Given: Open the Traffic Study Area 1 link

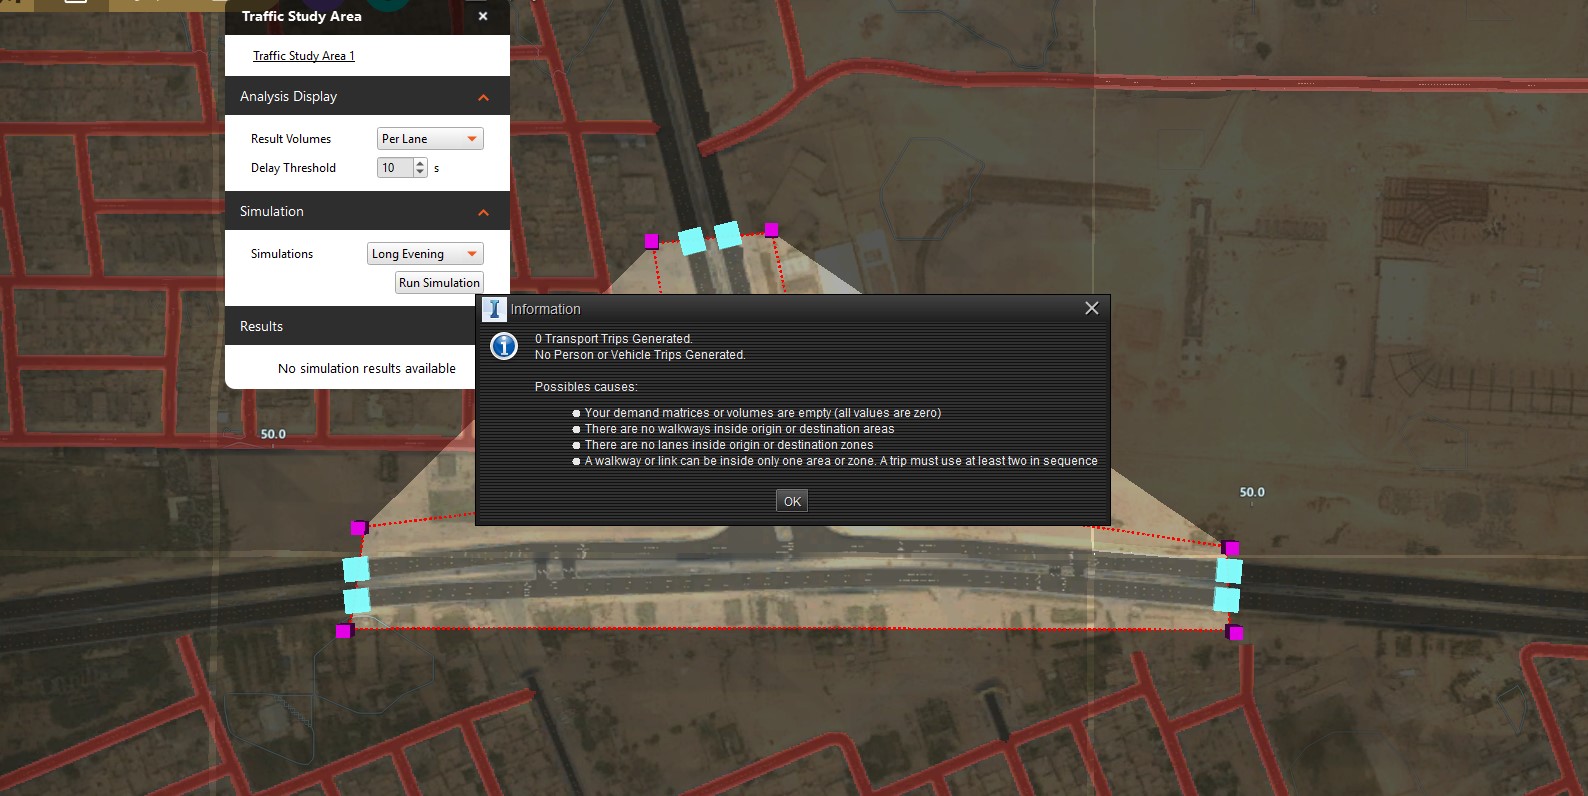Looking at the screenshot, I should [304, 56].
